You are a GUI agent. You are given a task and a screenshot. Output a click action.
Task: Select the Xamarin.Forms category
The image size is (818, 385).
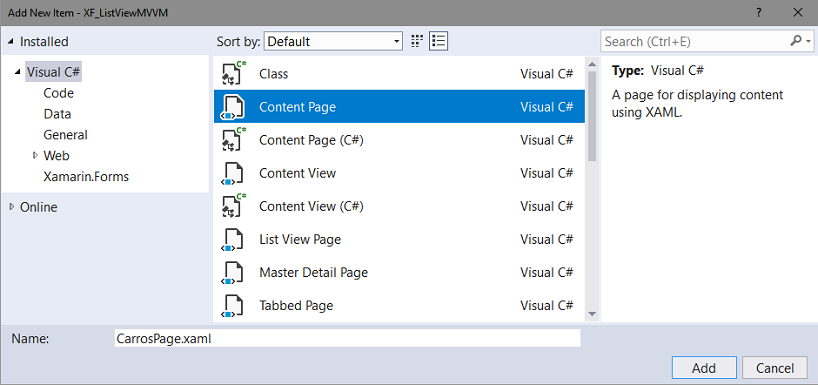tap(86, 176)
